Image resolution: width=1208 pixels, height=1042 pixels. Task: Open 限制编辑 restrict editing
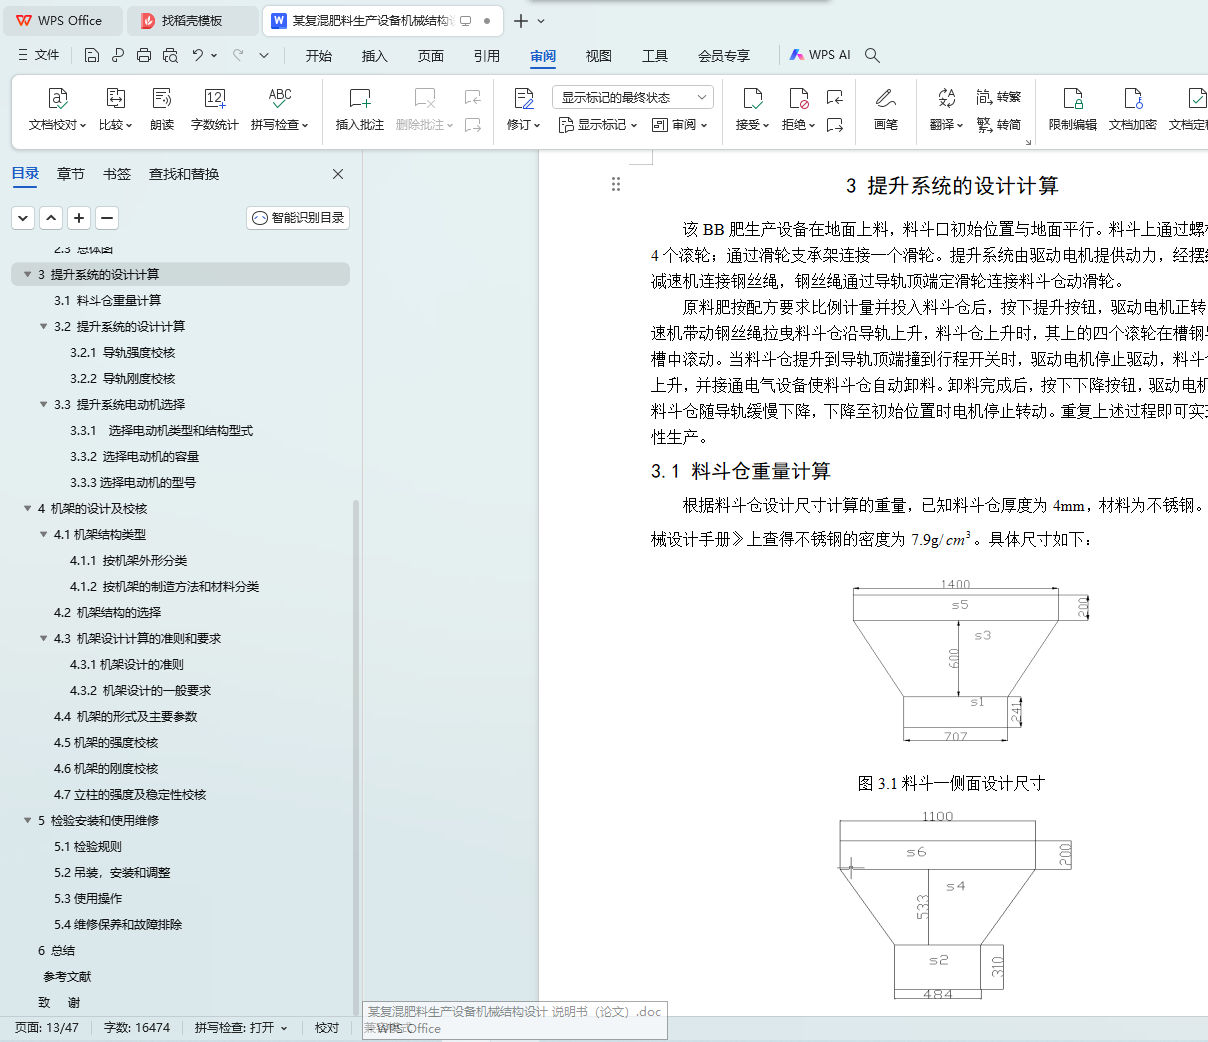pos(1072,110)
